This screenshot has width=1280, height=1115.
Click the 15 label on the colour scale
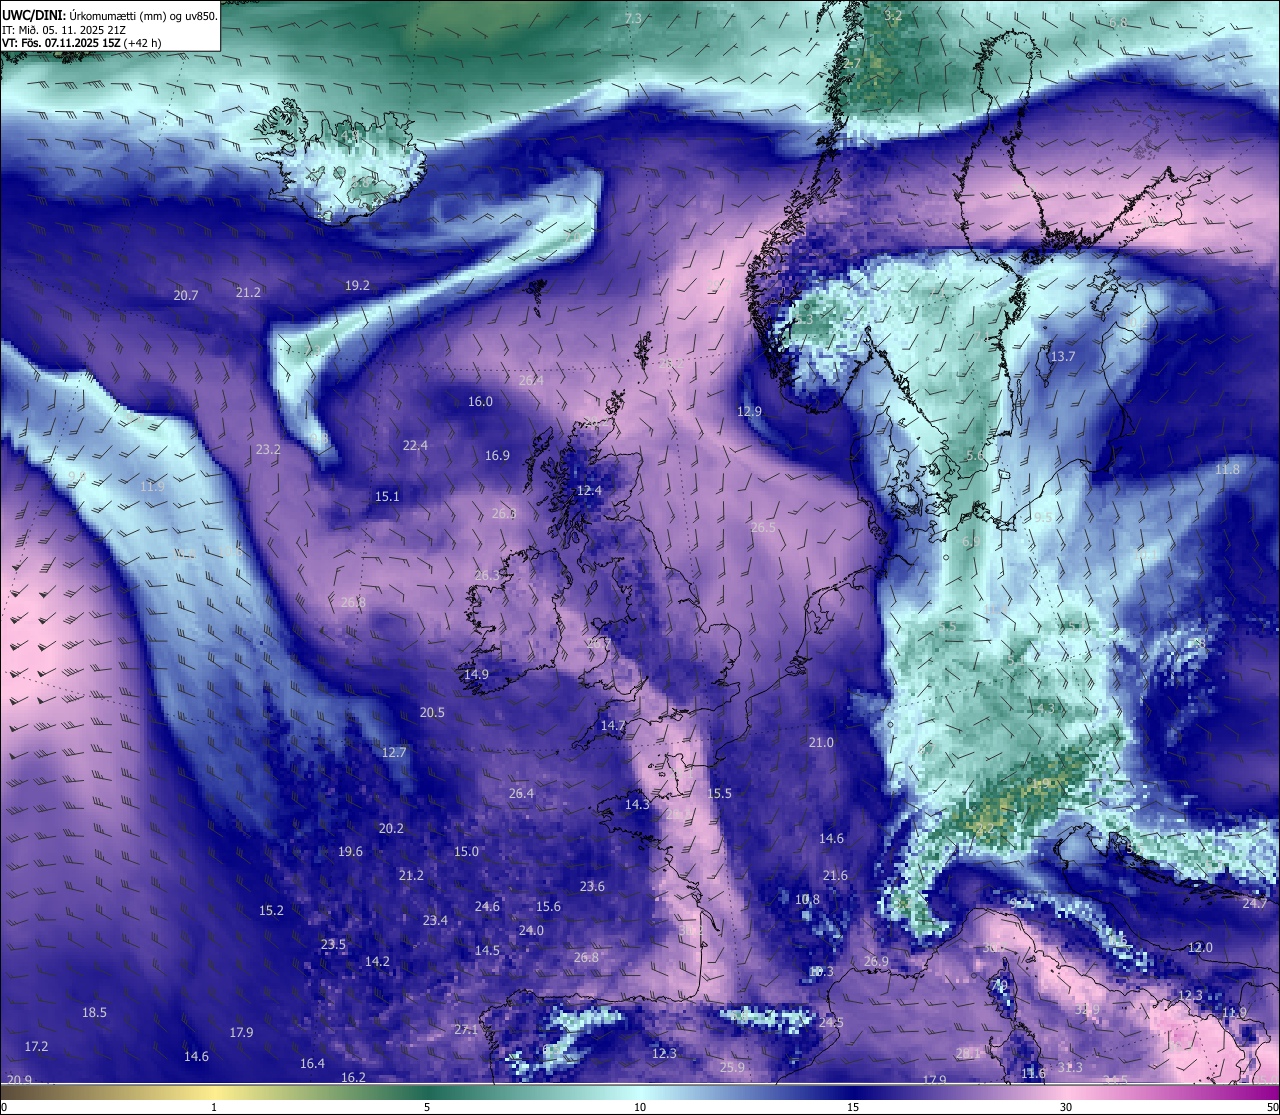(853, 1107)
